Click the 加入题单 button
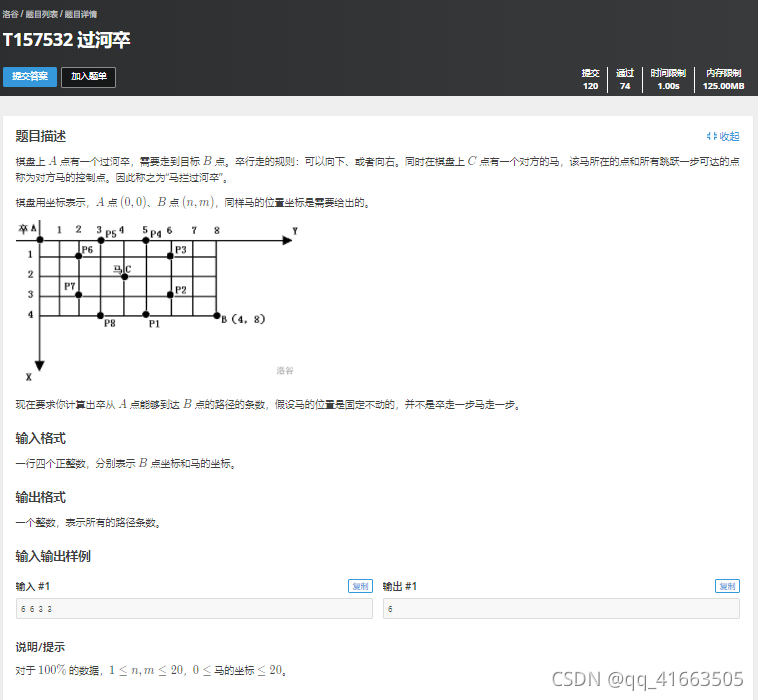The width and height of the screenshot is (758, 700). pyautogui.click(x=88, y=77)
